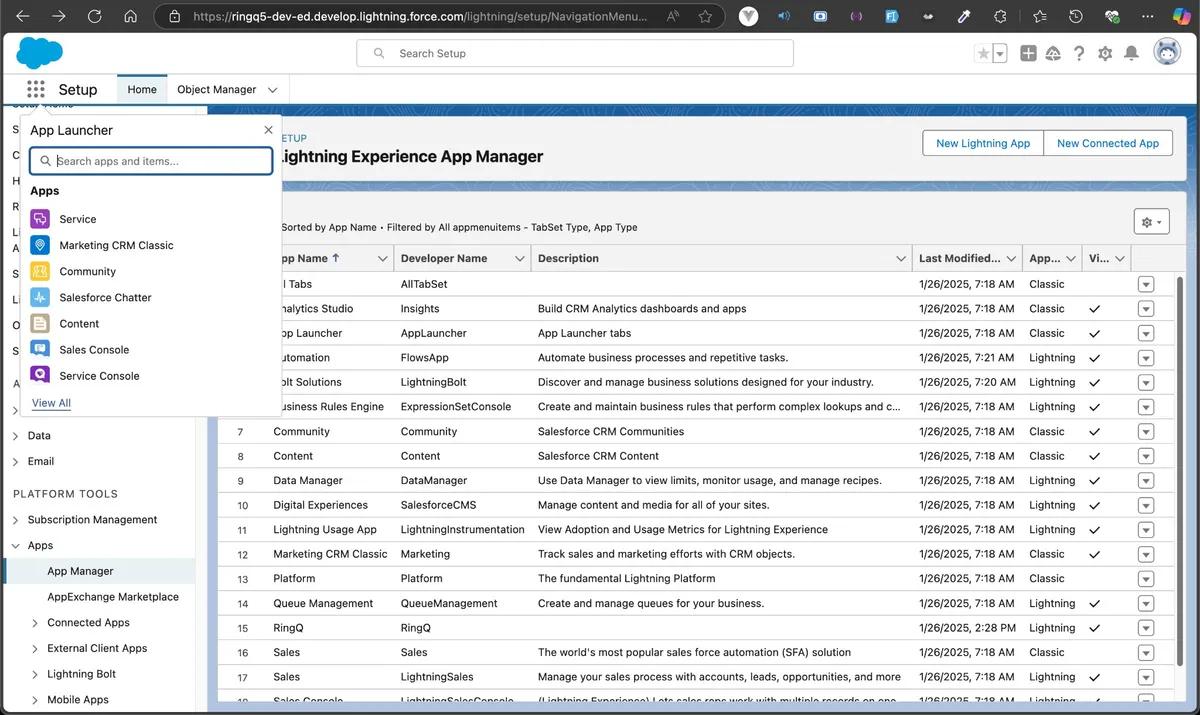Open the Developer Name column menu chevron
Image resolution: width=1200 pixels, height=715 pixels.
coord(520,259)
